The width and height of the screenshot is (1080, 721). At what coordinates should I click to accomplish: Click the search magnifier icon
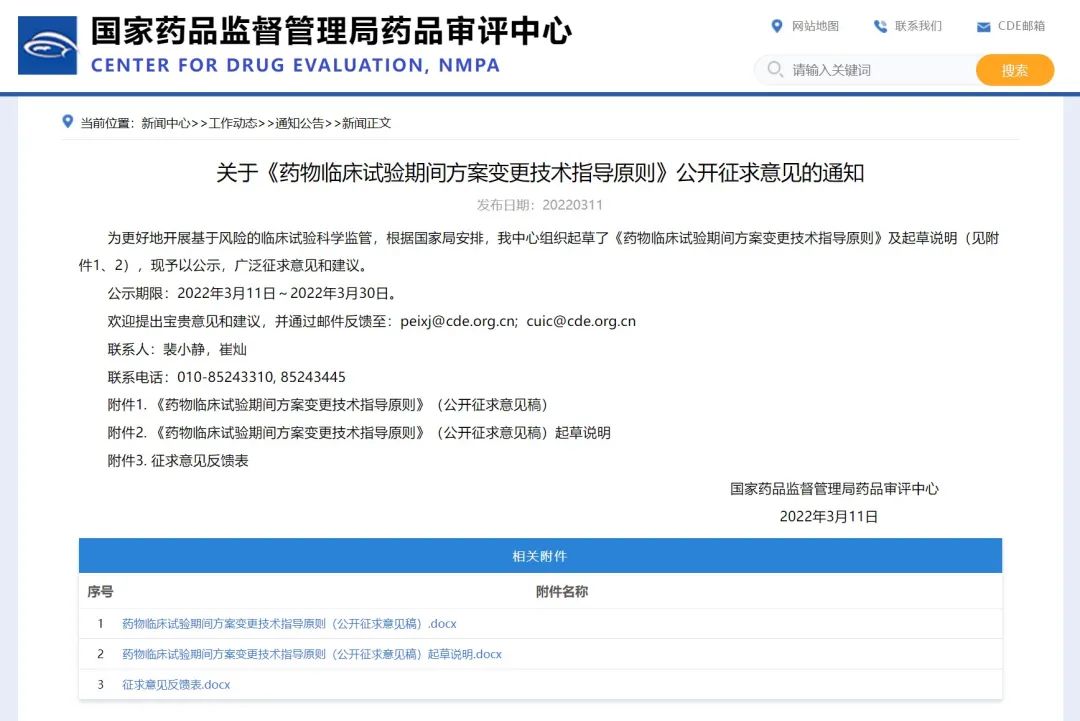(775, 70)
